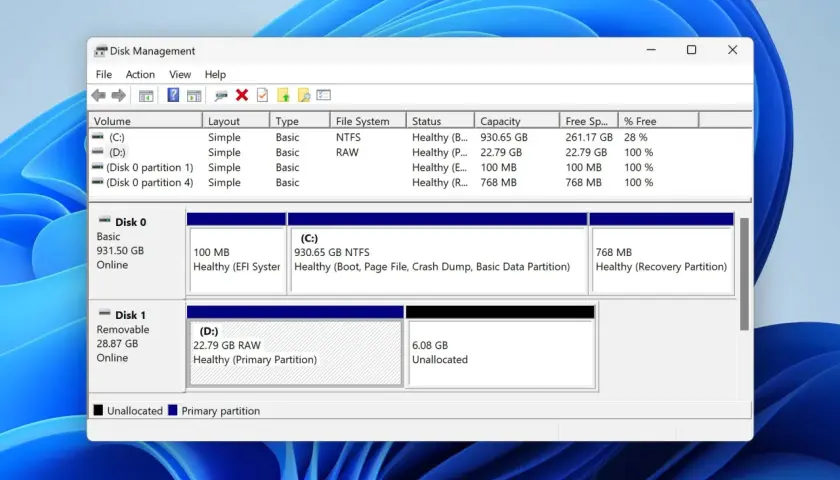Click the Disk 1 label header

[130, 315]
